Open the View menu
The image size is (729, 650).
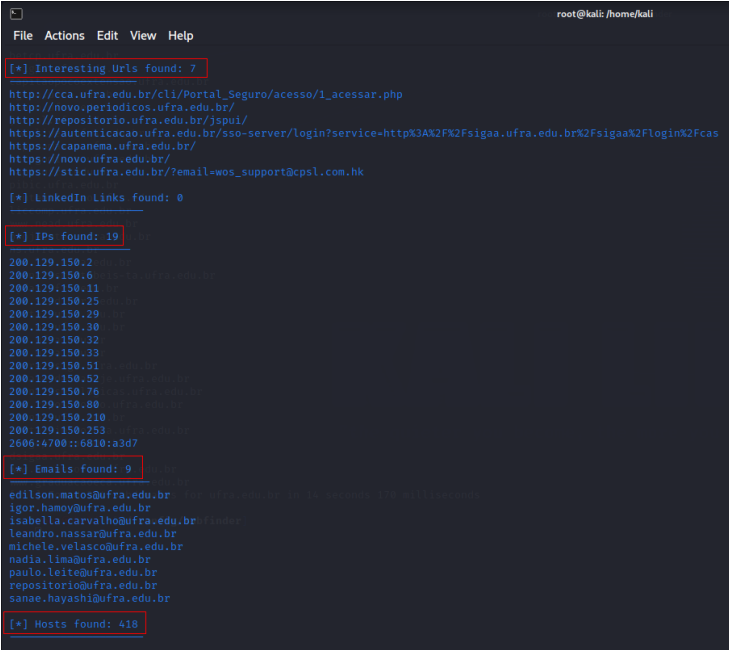pos(143,36)
